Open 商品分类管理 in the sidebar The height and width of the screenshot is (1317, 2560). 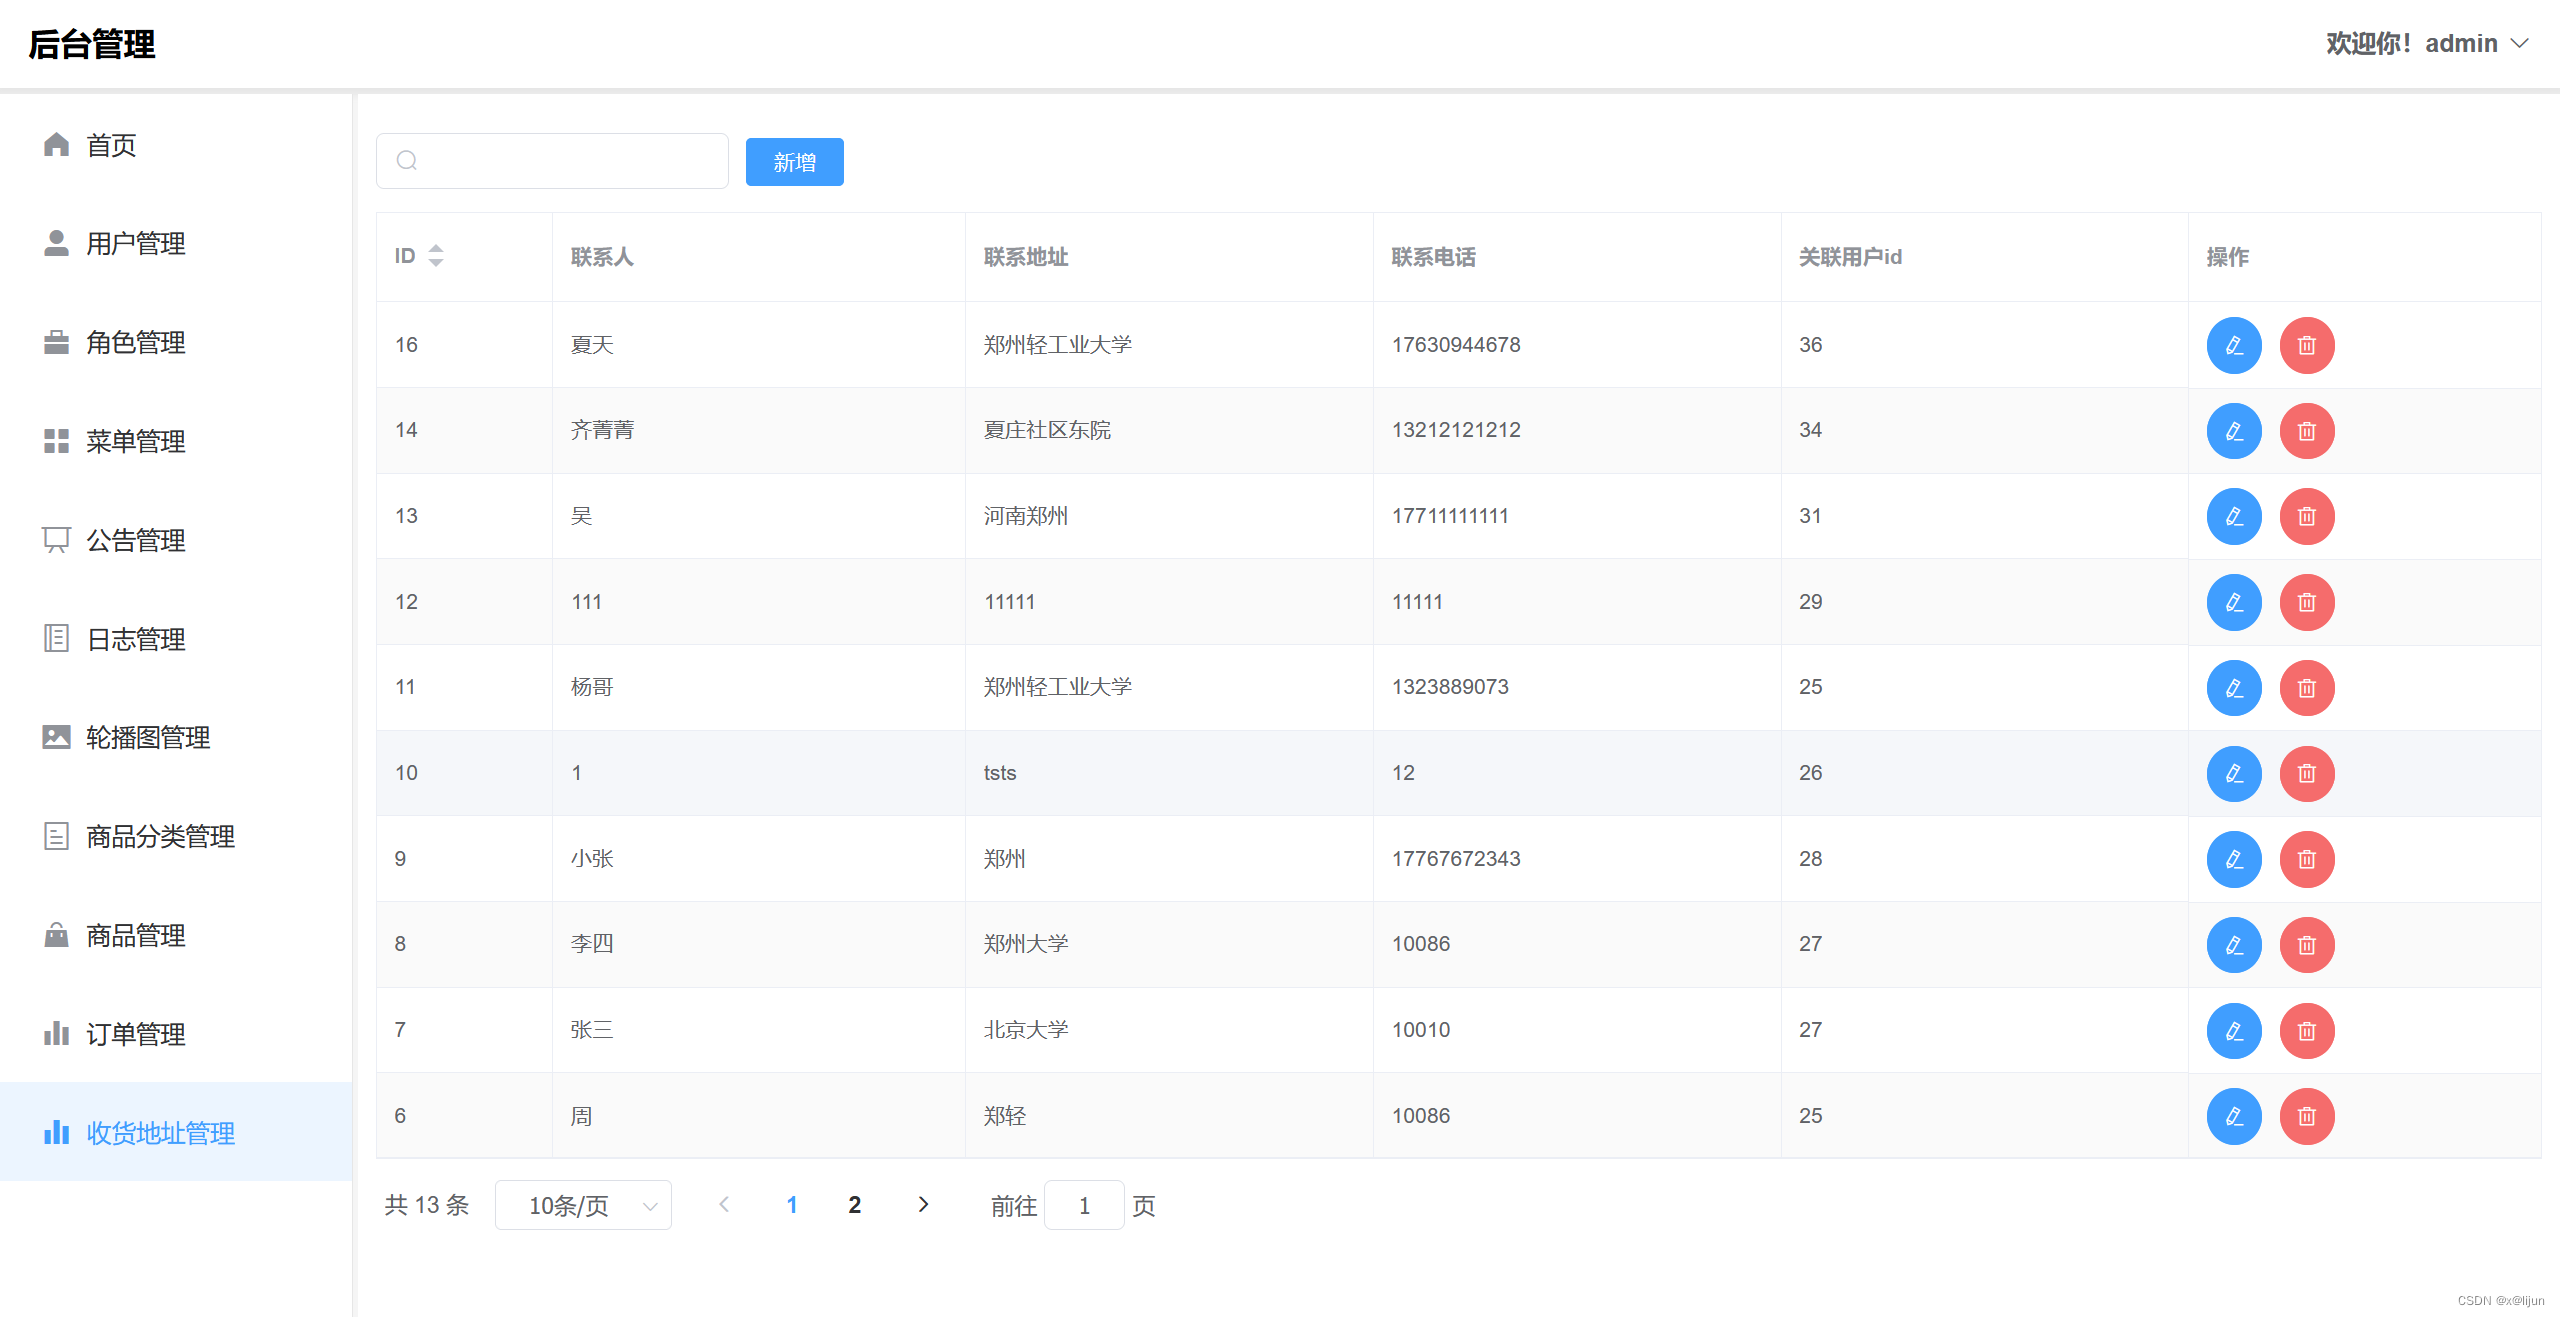(176, 836)
